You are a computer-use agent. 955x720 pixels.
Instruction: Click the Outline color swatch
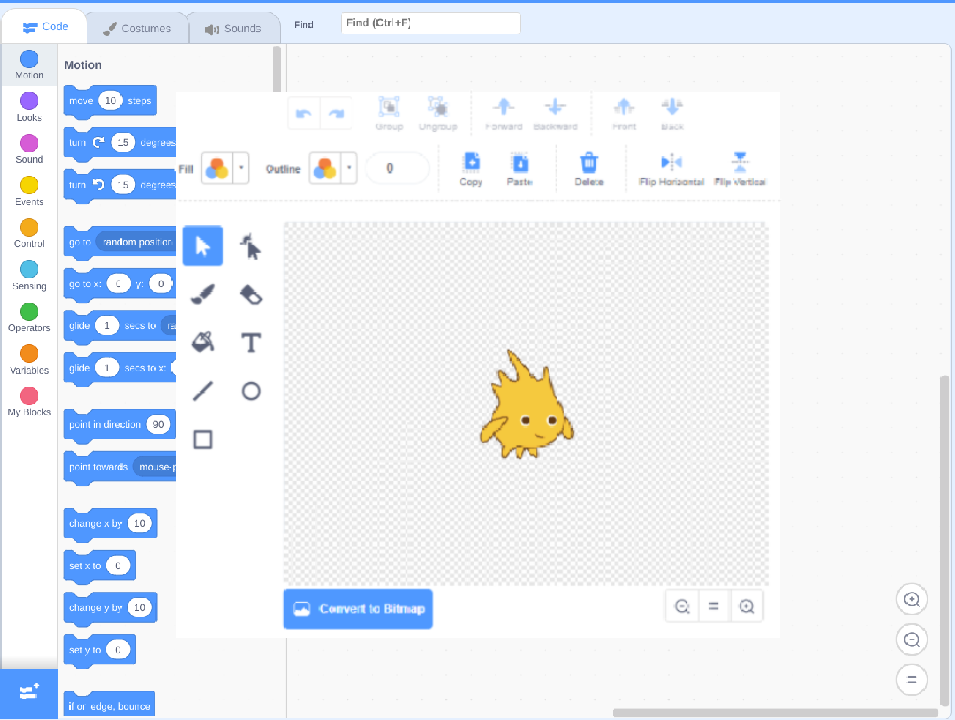[x=325, y=168]
